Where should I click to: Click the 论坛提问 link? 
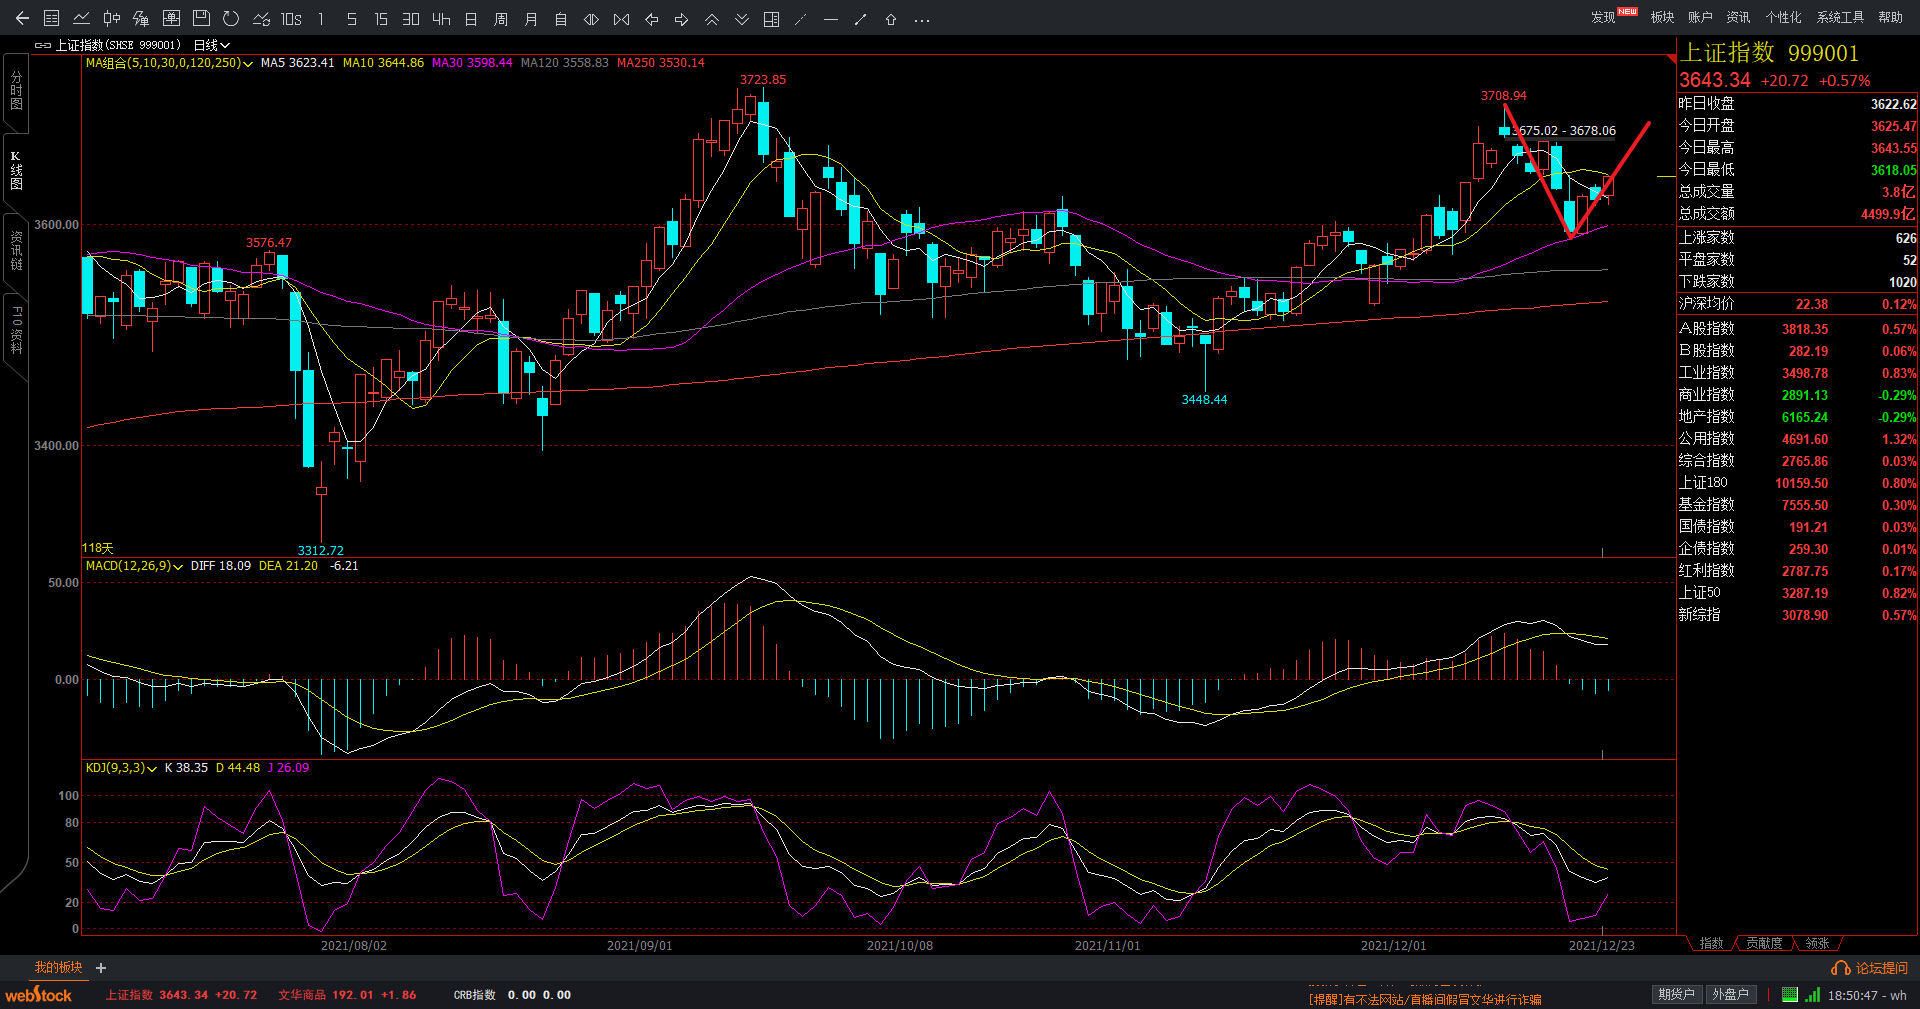1870,968
